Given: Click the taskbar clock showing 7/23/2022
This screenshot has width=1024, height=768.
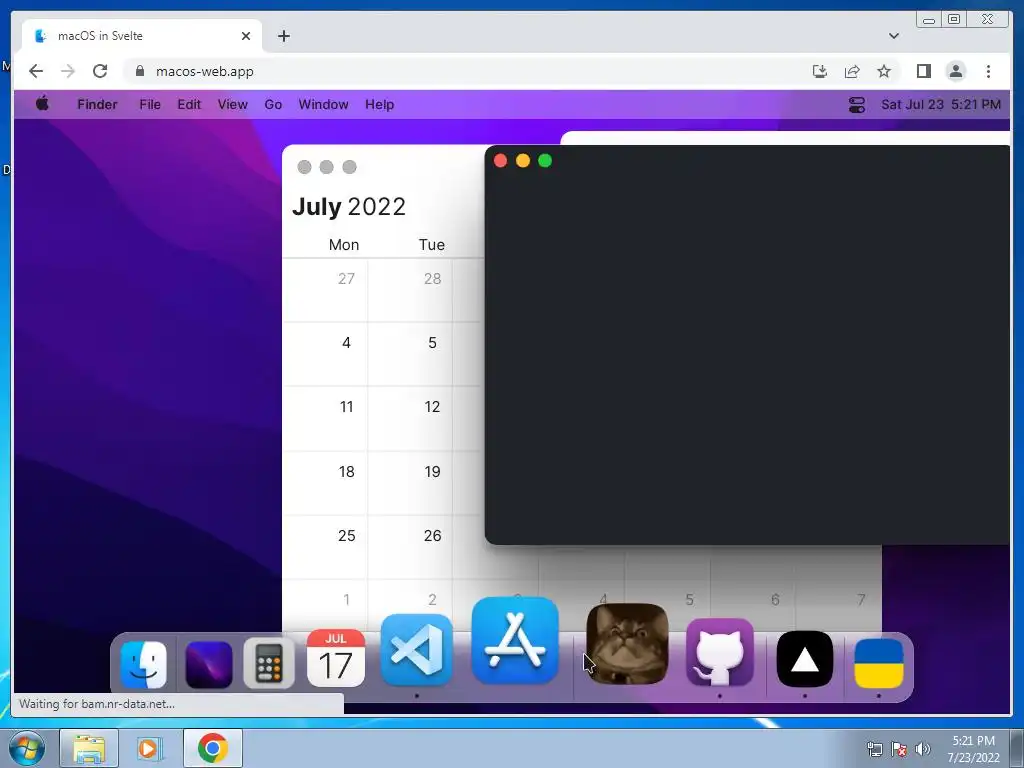Looking at the screenshot, I should point(974,749).
